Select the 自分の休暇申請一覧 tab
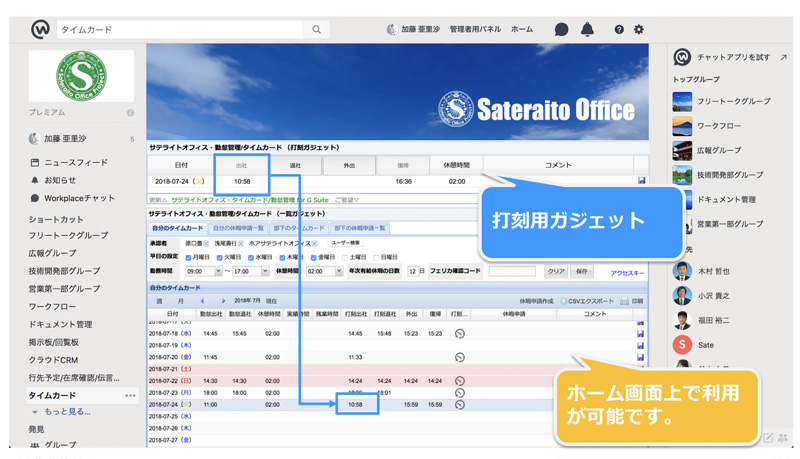800x459 pixels. click(238, 228)
